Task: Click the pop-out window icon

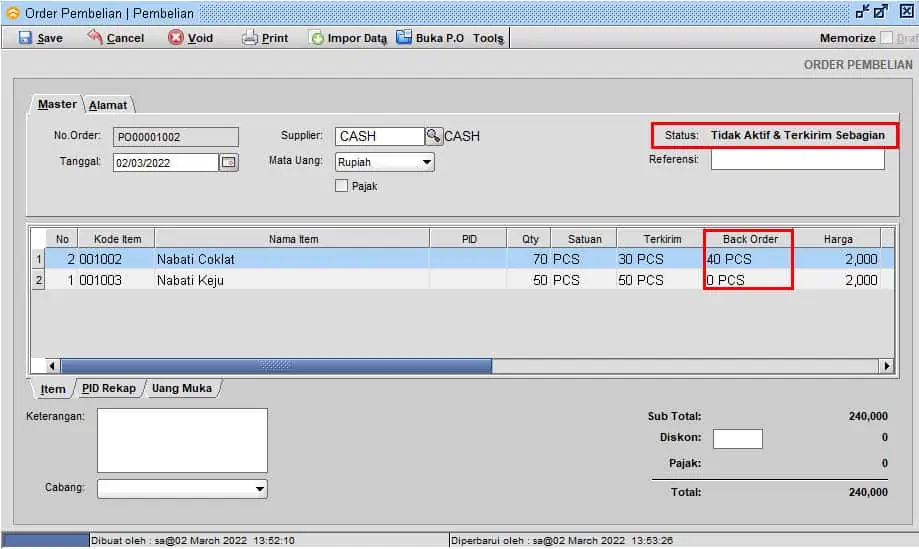Action: (880, 11)
